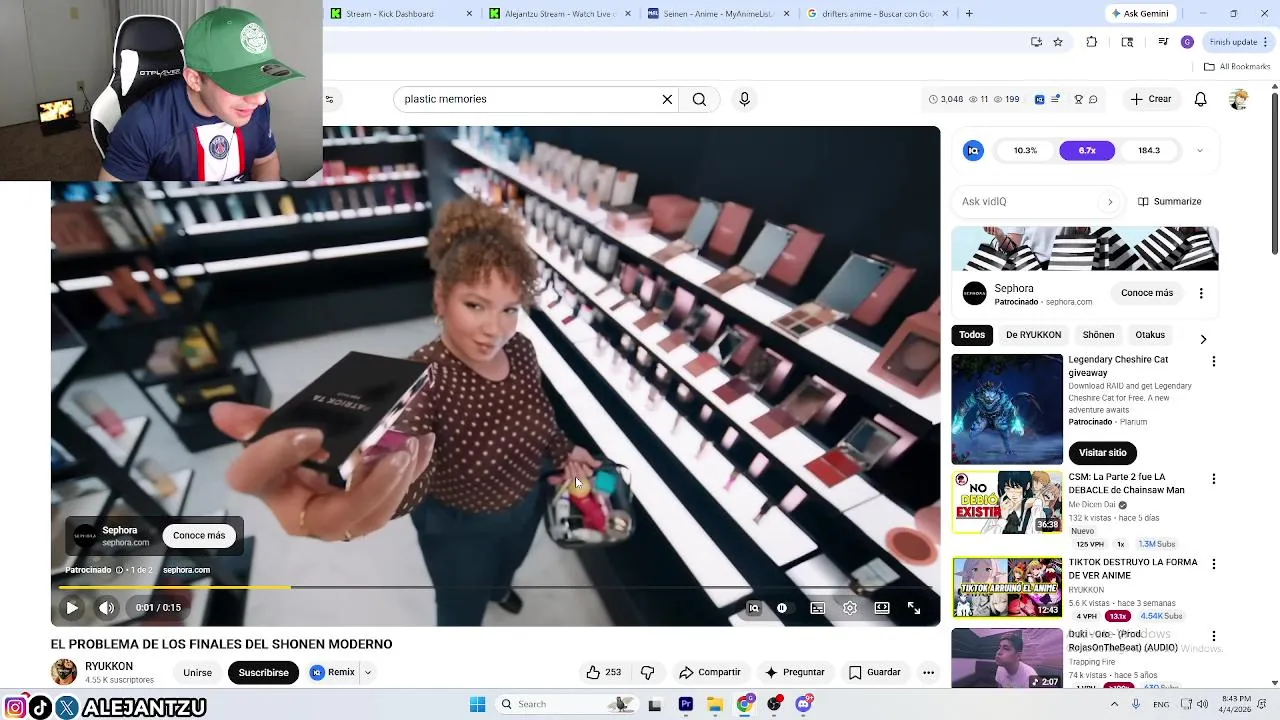Select the Shōnen filter chip

point(1098,335)
